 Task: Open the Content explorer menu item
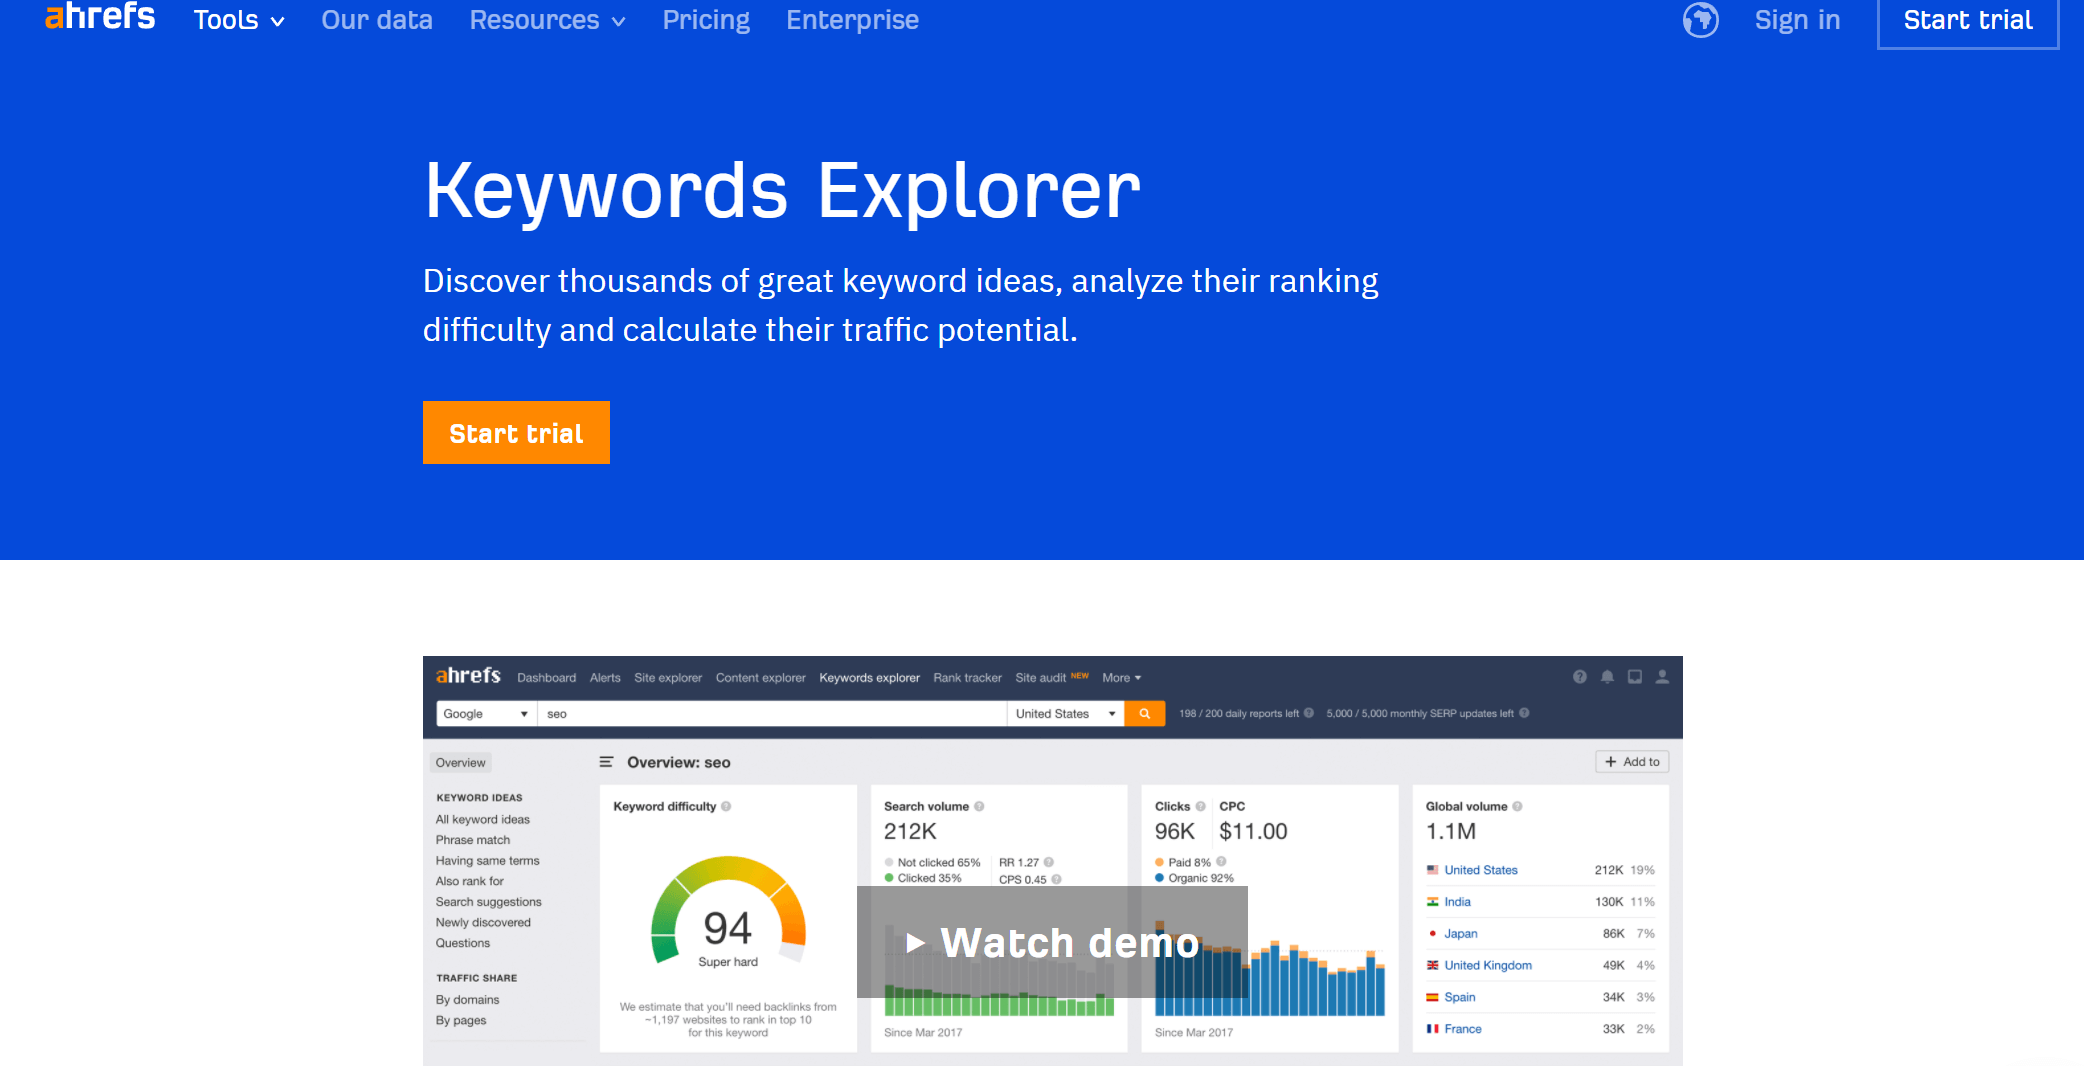760,677
